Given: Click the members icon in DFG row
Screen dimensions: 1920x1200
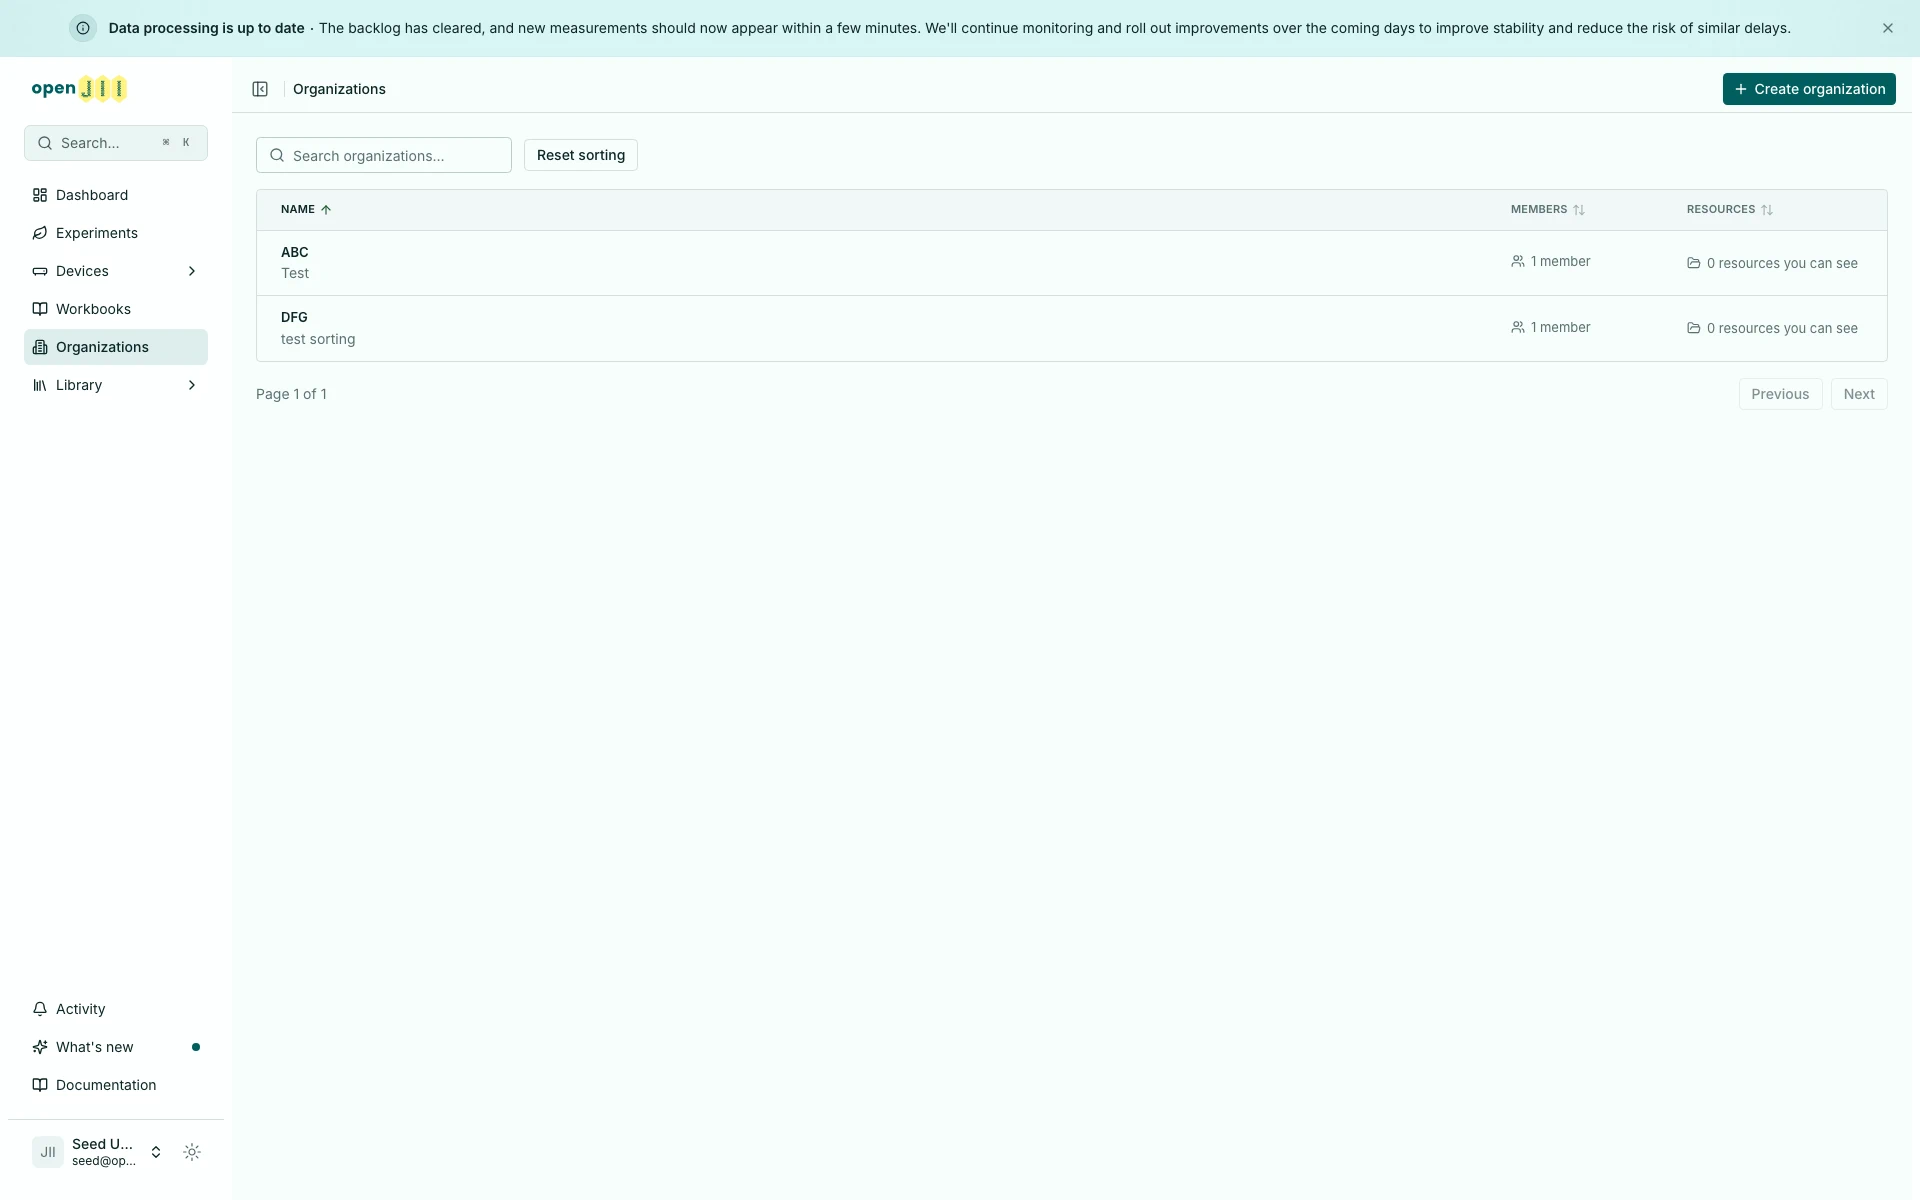Looking at the screenshot, I should 1518,327.
